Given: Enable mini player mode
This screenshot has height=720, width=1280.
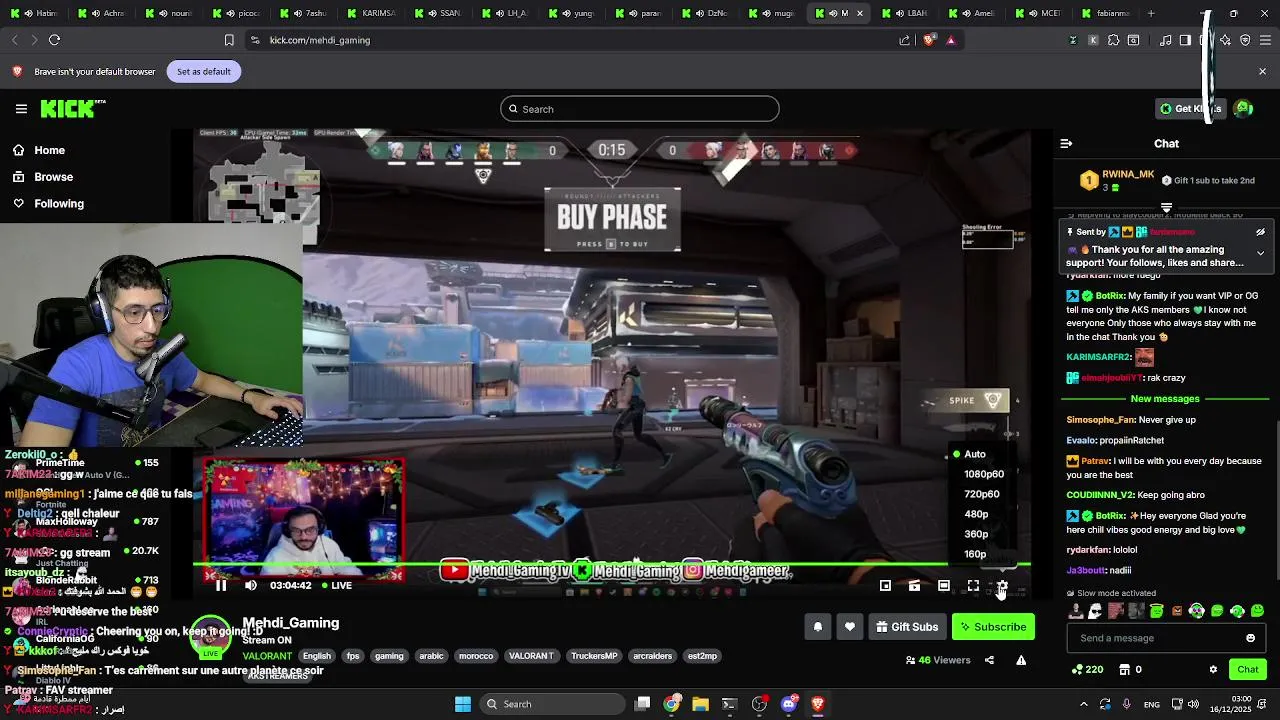Looking at the screenshot, I should 885,586.
